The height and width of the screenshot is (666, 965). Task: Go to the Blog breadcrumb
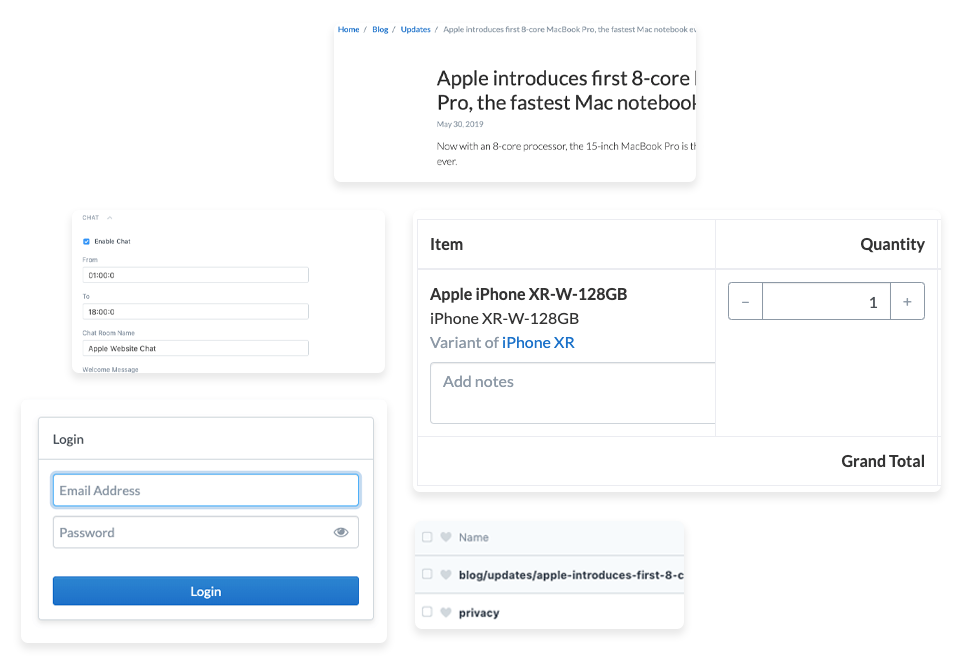click(380, 30)
